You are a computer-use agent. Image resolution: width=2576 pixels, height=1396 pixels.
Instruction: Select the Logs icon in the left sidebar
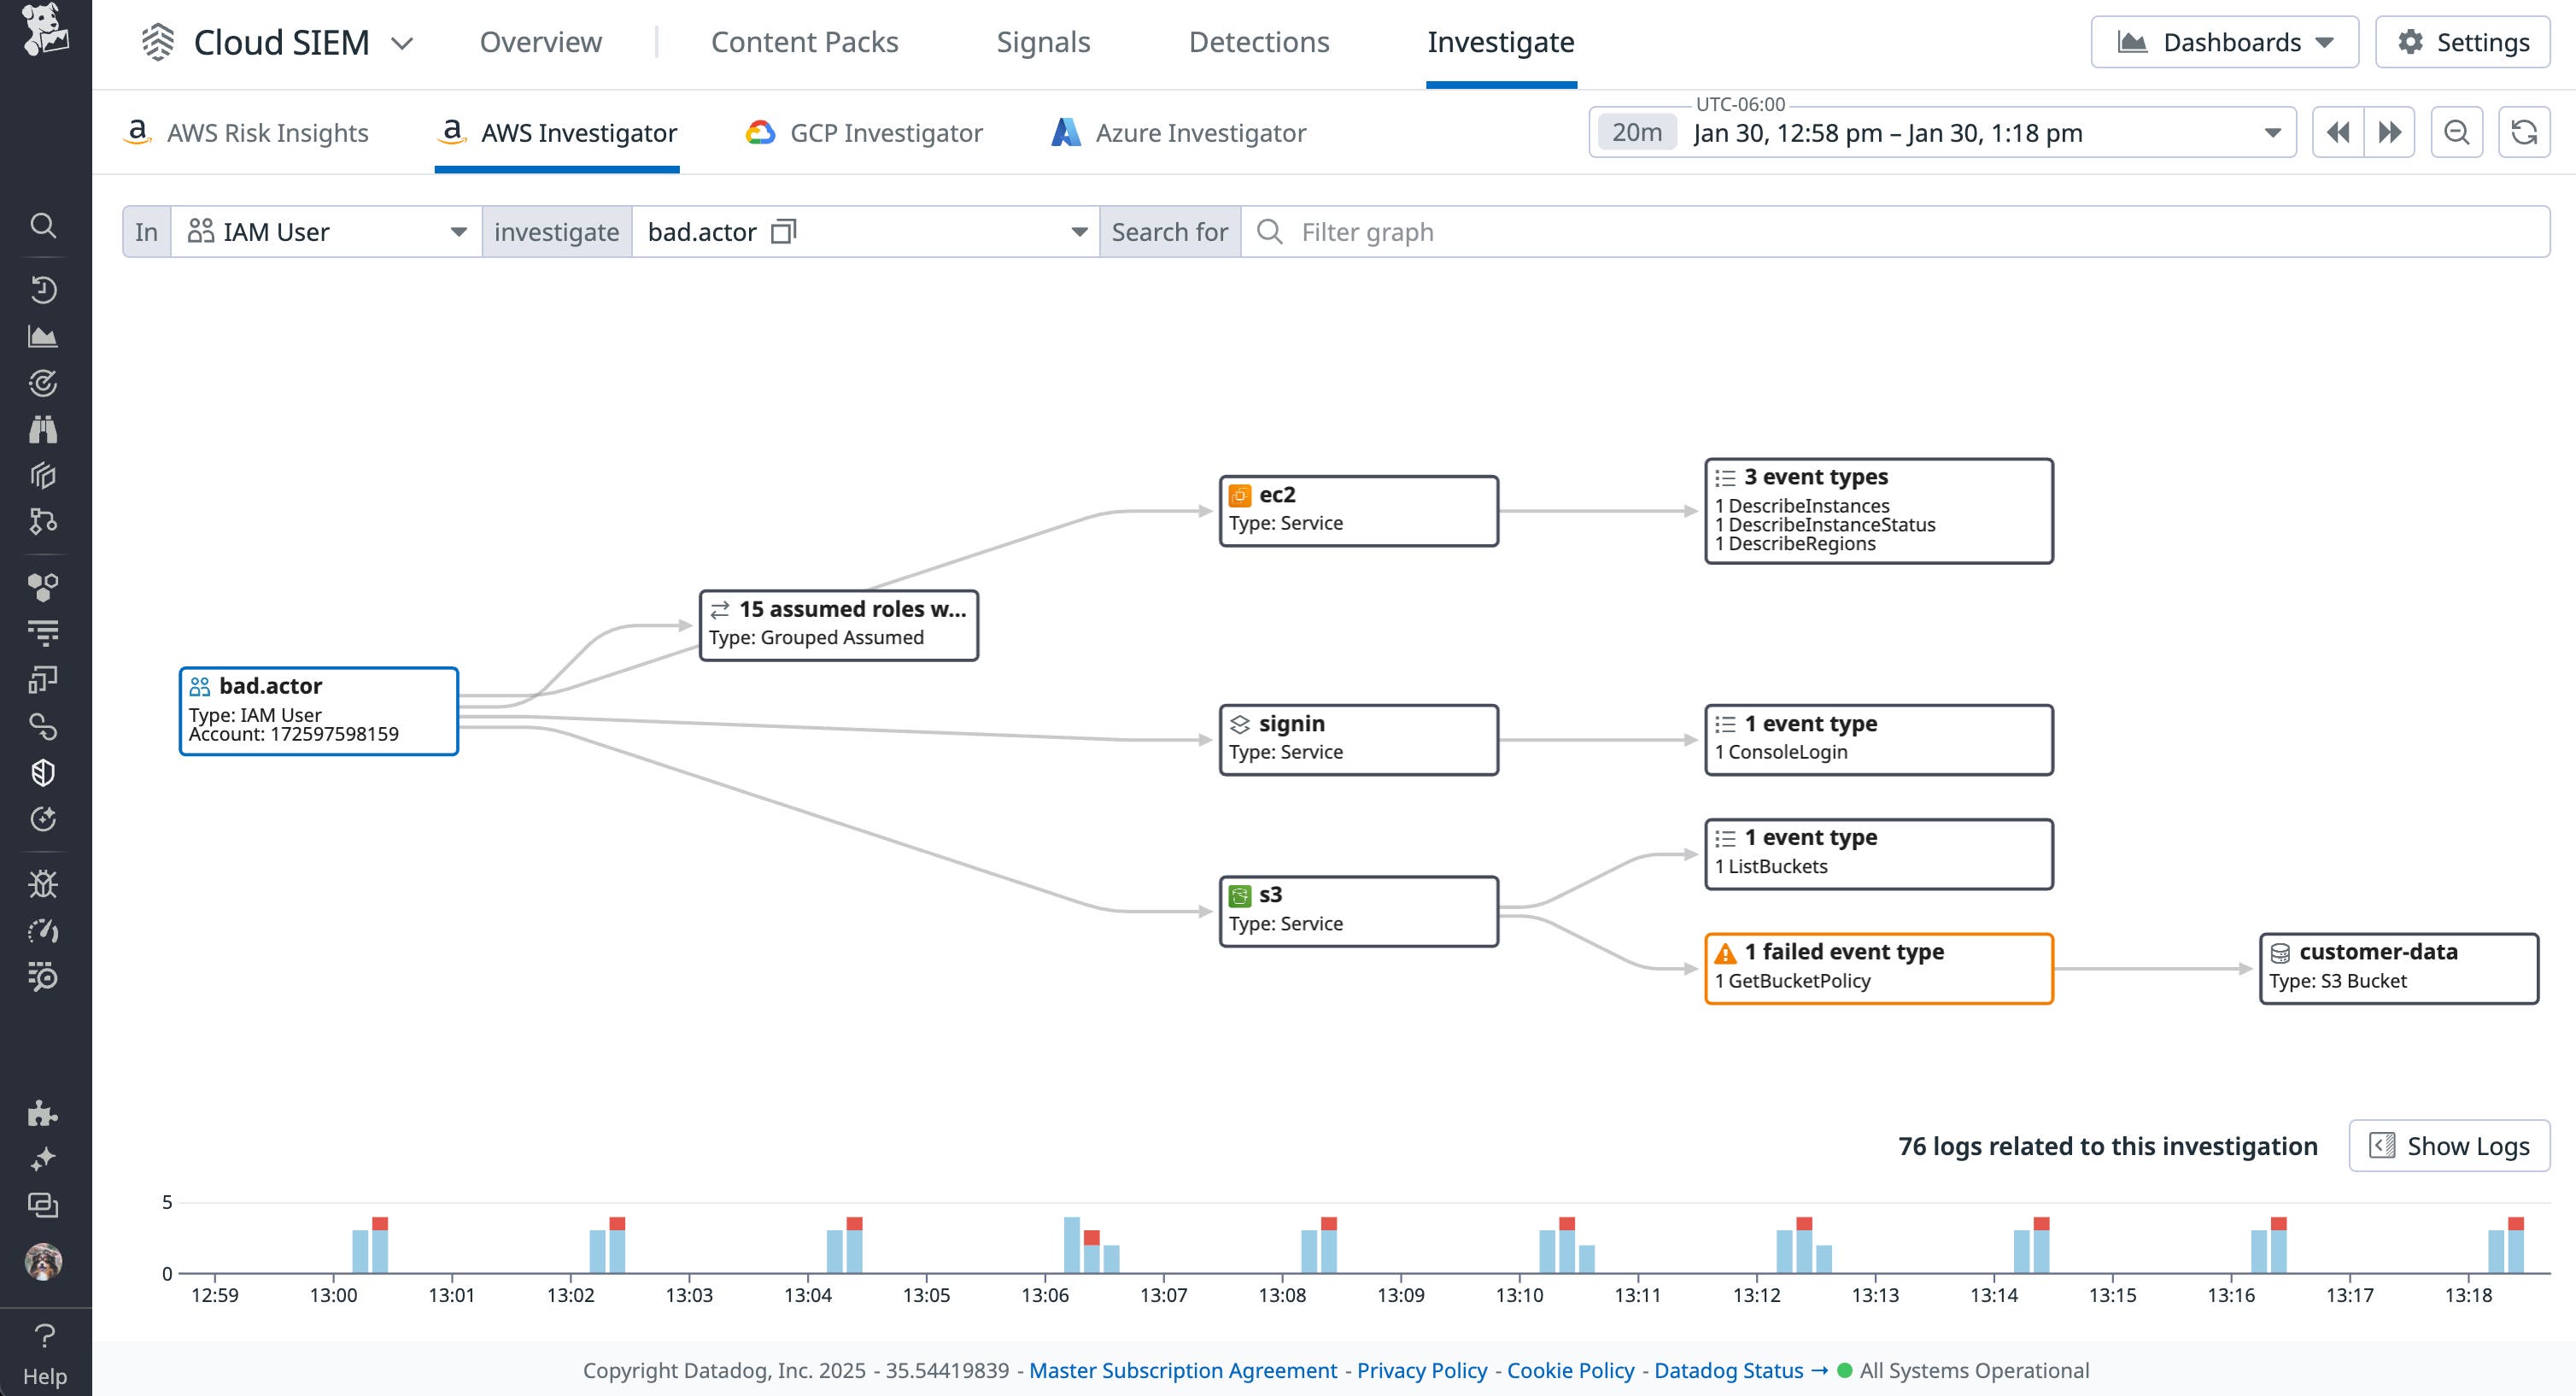point(44,631)
